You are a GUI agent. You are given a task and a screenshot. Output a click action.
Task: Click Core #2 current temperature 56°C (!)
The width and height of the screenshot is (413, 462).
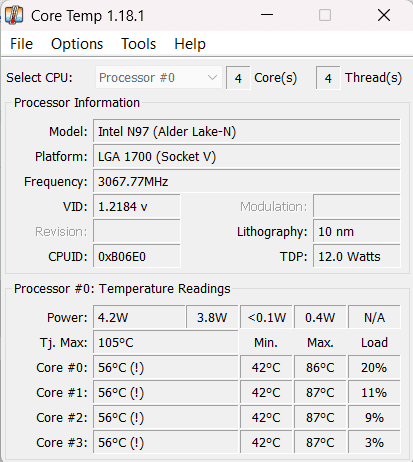tap(166, 418)
